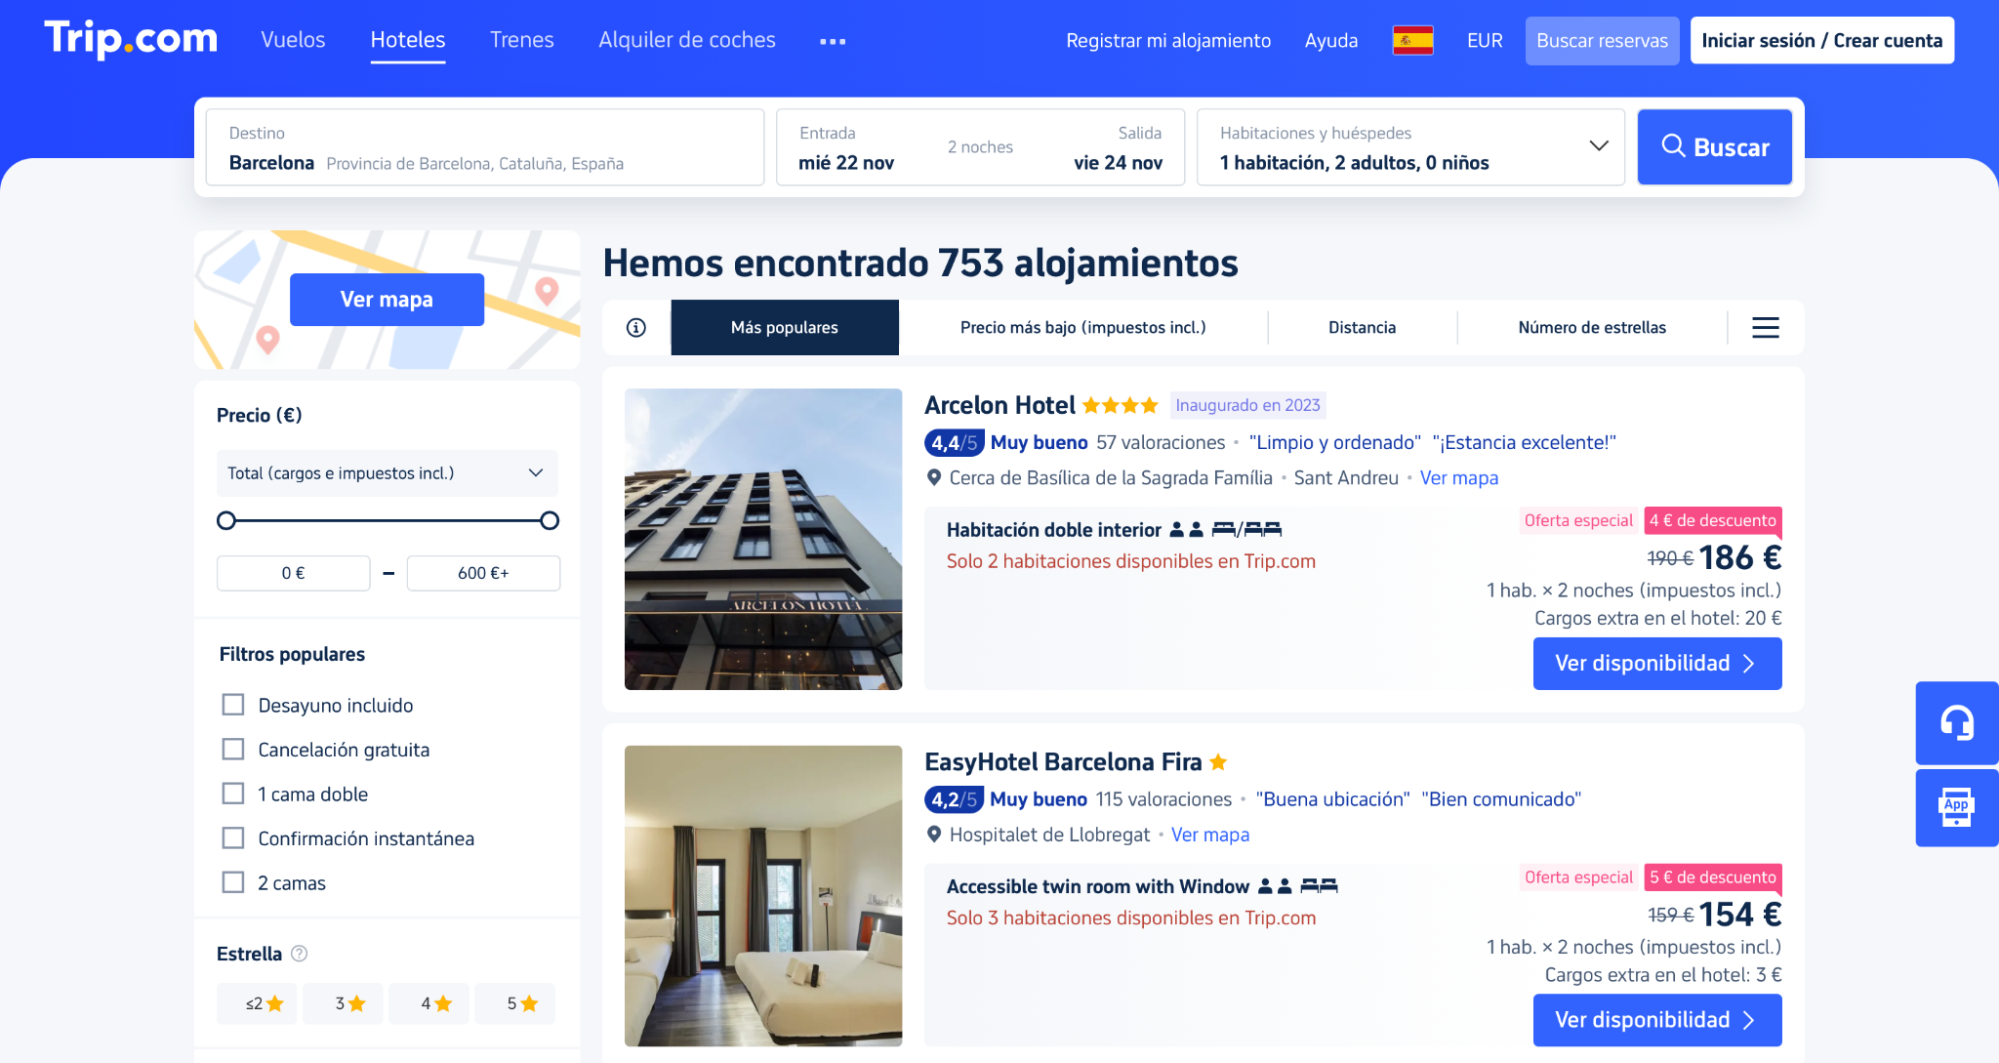The height and width of the screenshot is (1063, 1999).
Task: Open the Salida check-out date picker
Action: pos(1118,148)
